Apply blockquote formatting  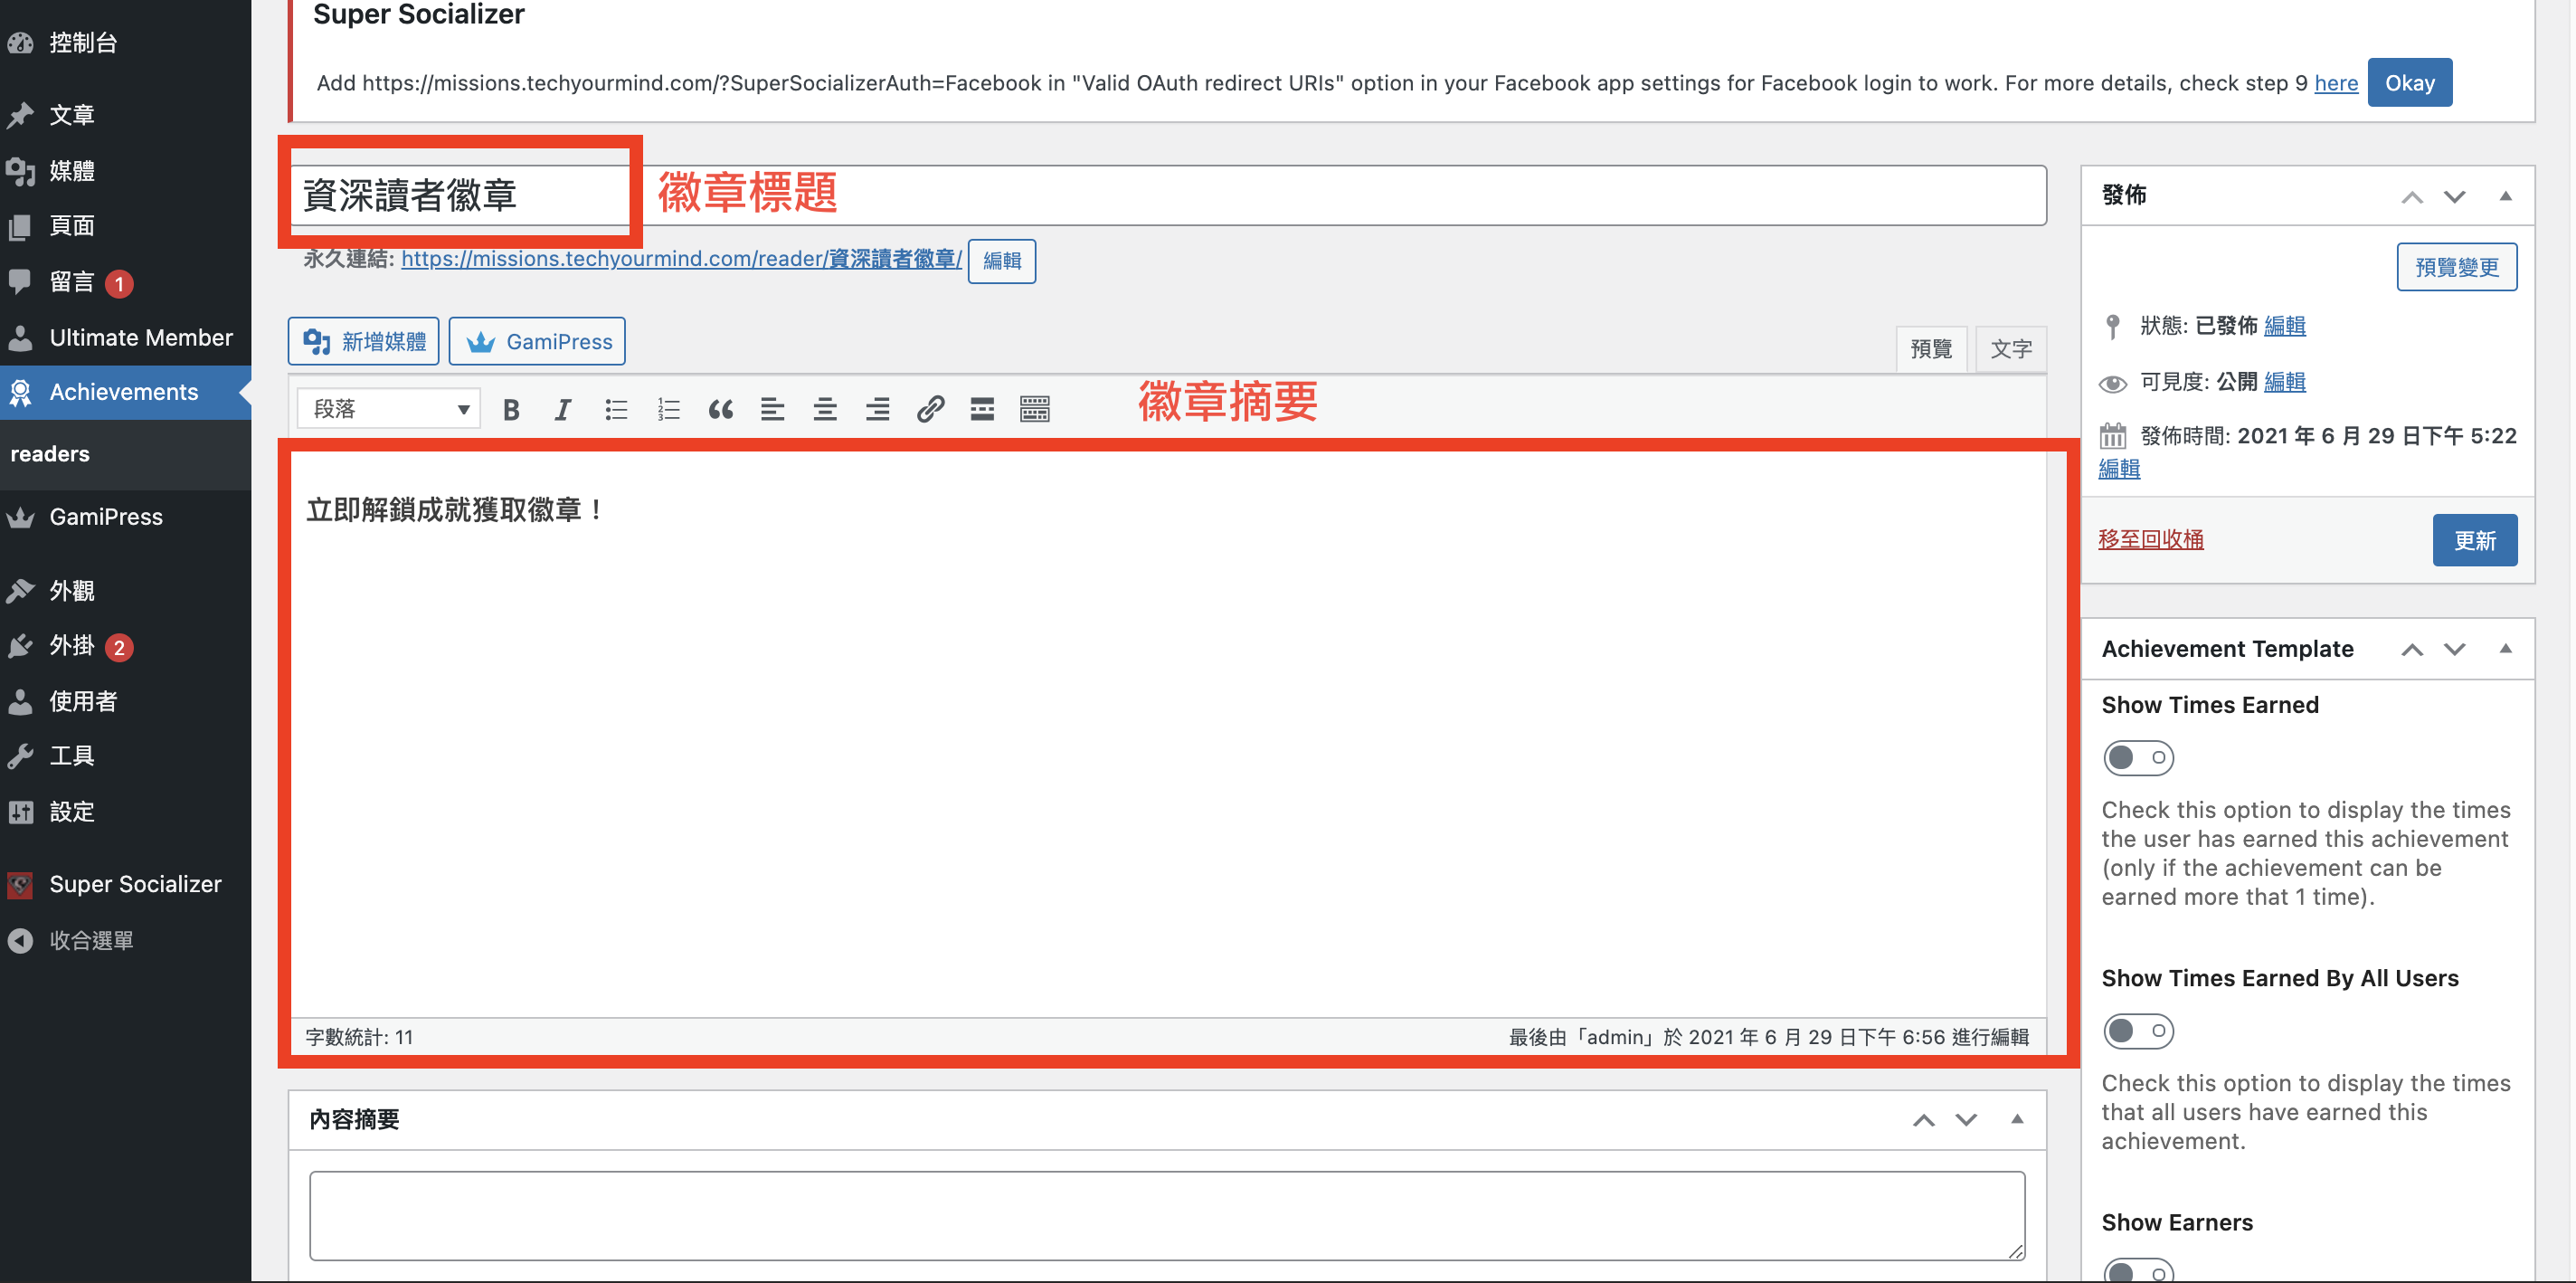[x=720, y=409]
